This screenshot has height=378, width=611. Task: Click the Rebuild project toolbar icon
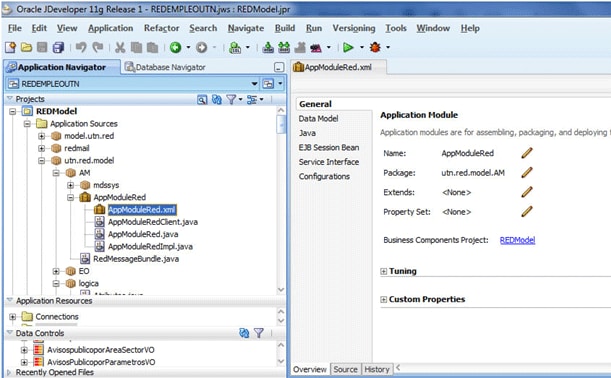(284, 48)
